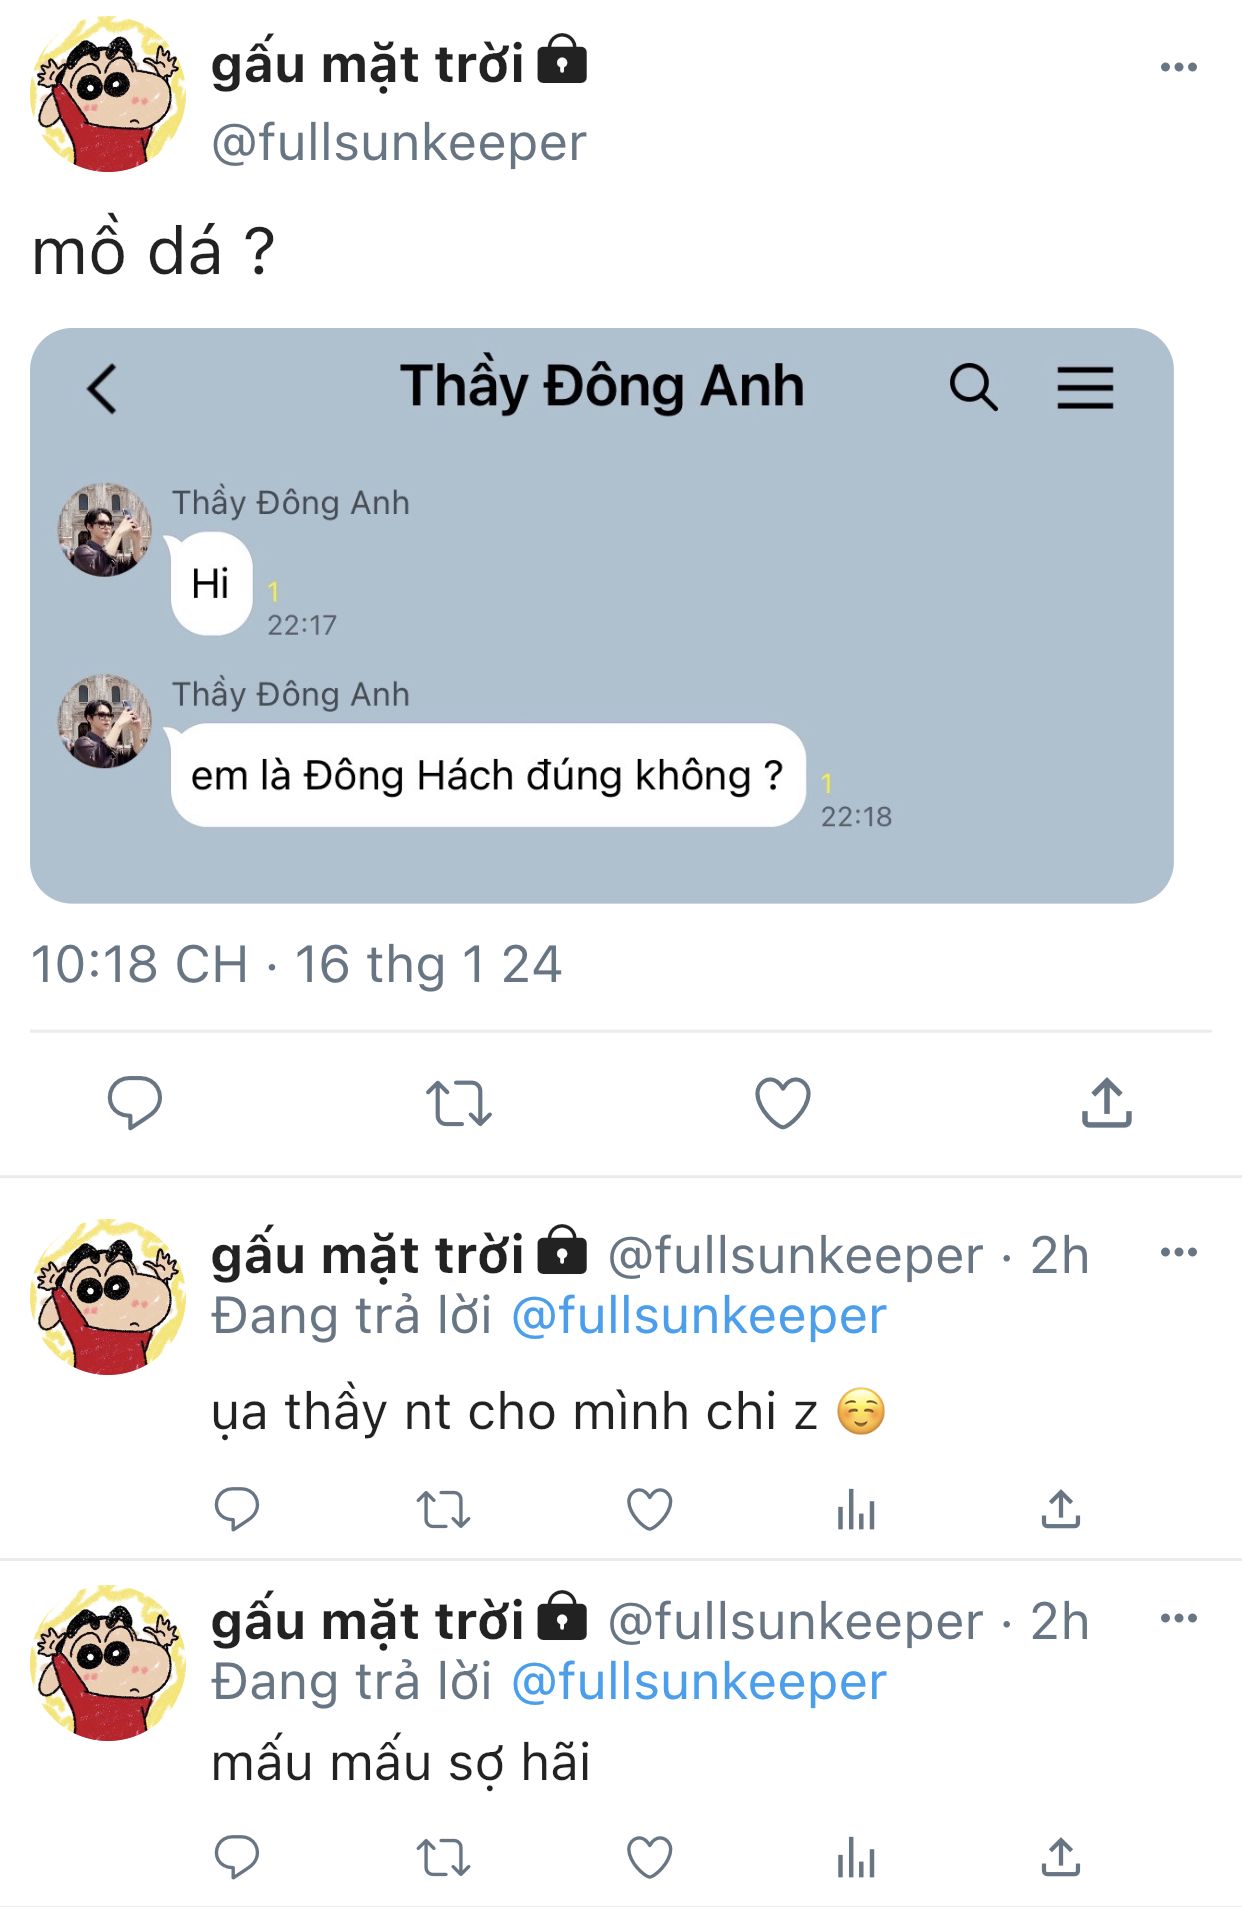
Task: Like the 'mấu mấu sợ hãi' reply
Action: coord(649,1858)
